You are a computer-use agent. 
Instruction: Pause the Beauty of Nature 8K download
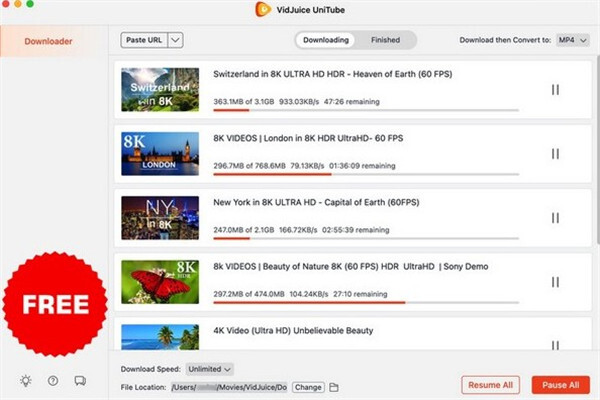(x=555, y=282)
